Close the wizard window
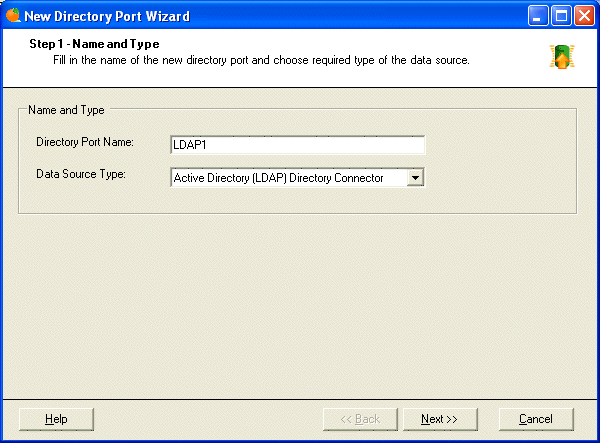The image size is (600, 443). [584, 16]
